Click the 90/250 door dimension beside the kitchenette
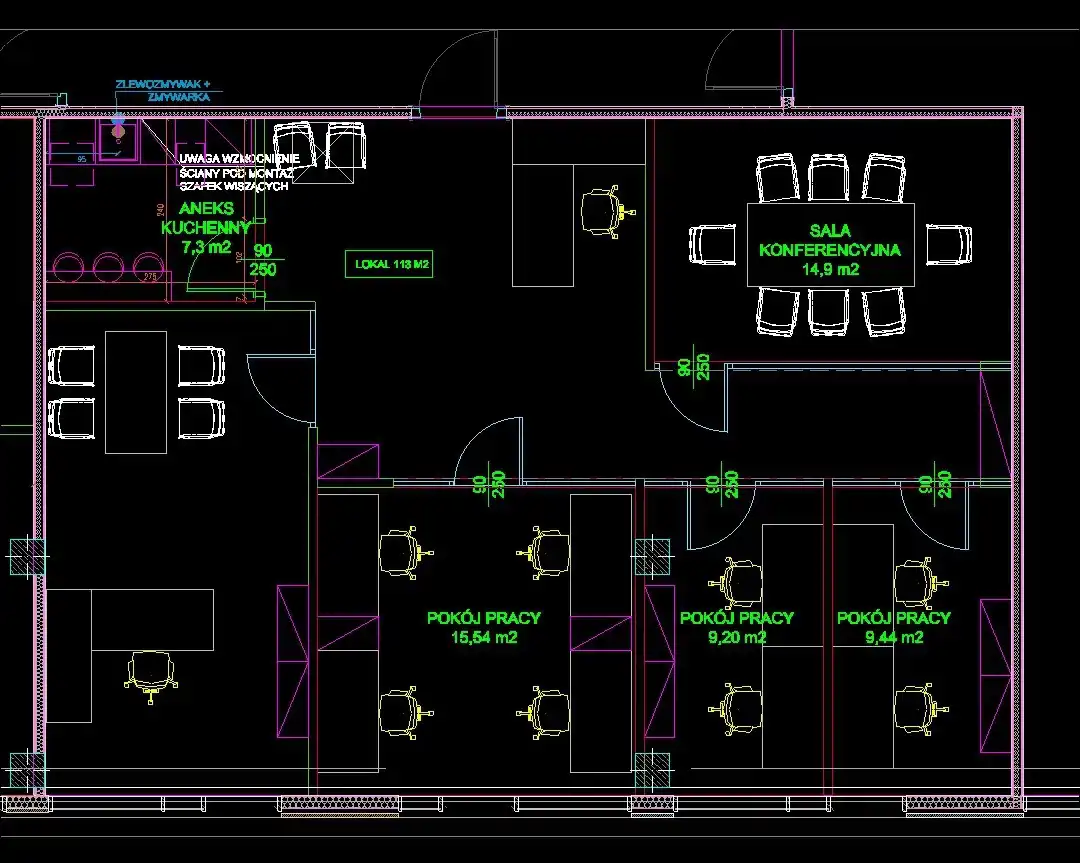This screenshot has height=863, width=1080. 263,260
